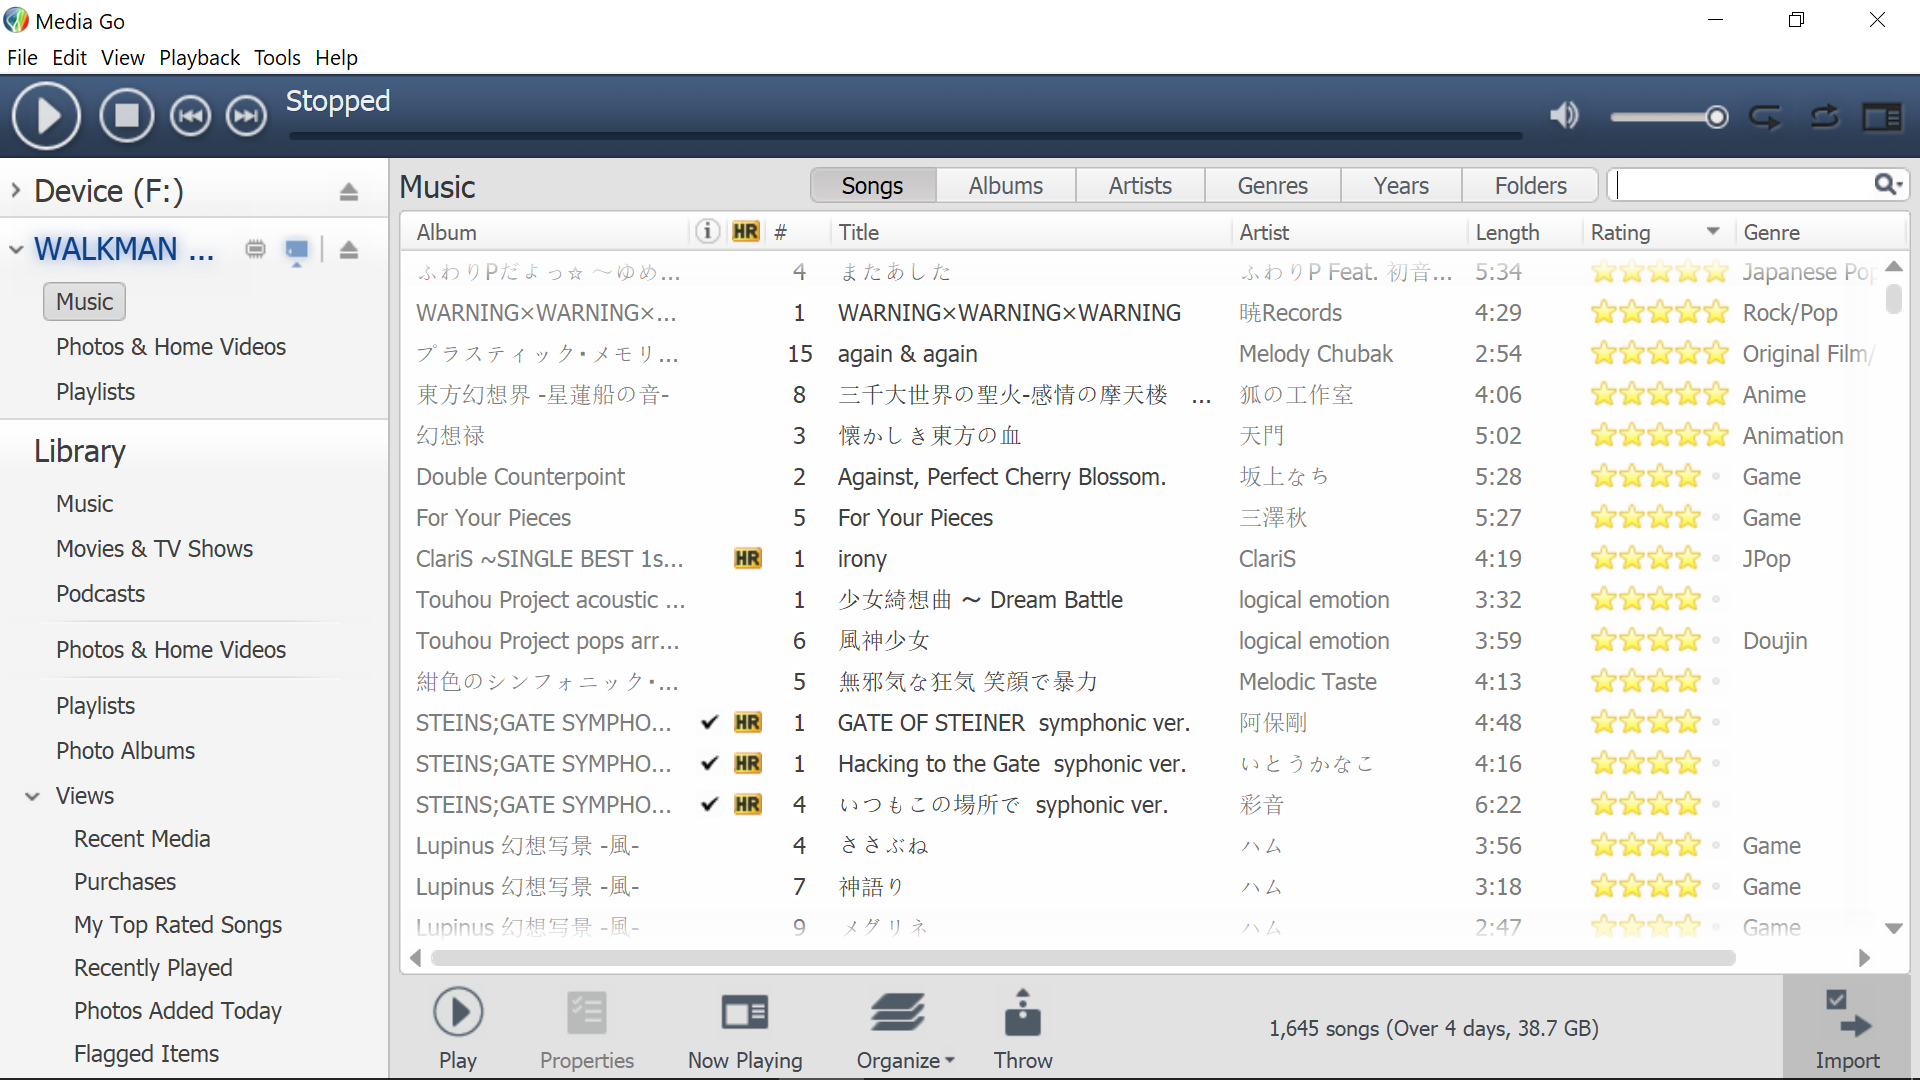
Task: Skip to the next track
Action: [246, 117]
